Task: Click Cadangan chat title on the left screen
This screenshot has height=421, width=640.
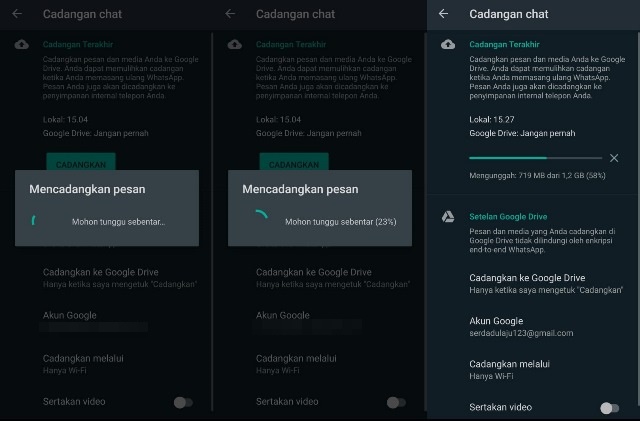Action: pyautogui.click(x=82, y=14)
